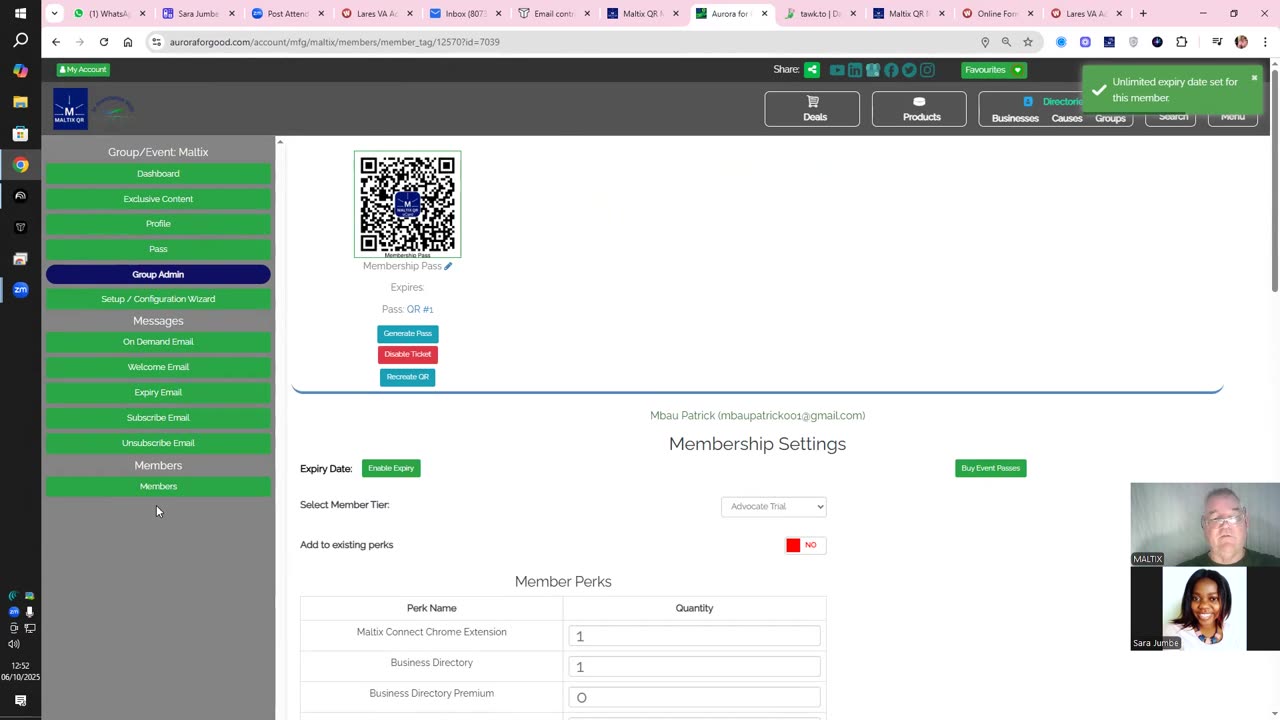Dismiss the Unlimited expiry notification

coord(1254,78)
